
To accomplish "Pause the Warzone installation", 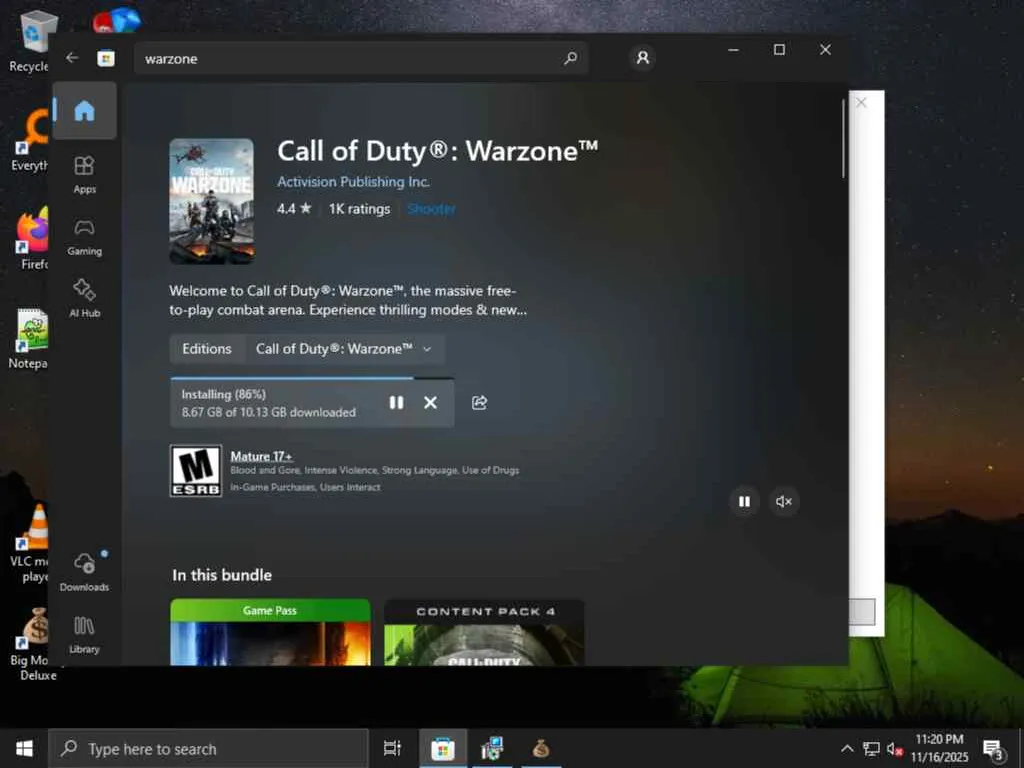I will [396, 403].
